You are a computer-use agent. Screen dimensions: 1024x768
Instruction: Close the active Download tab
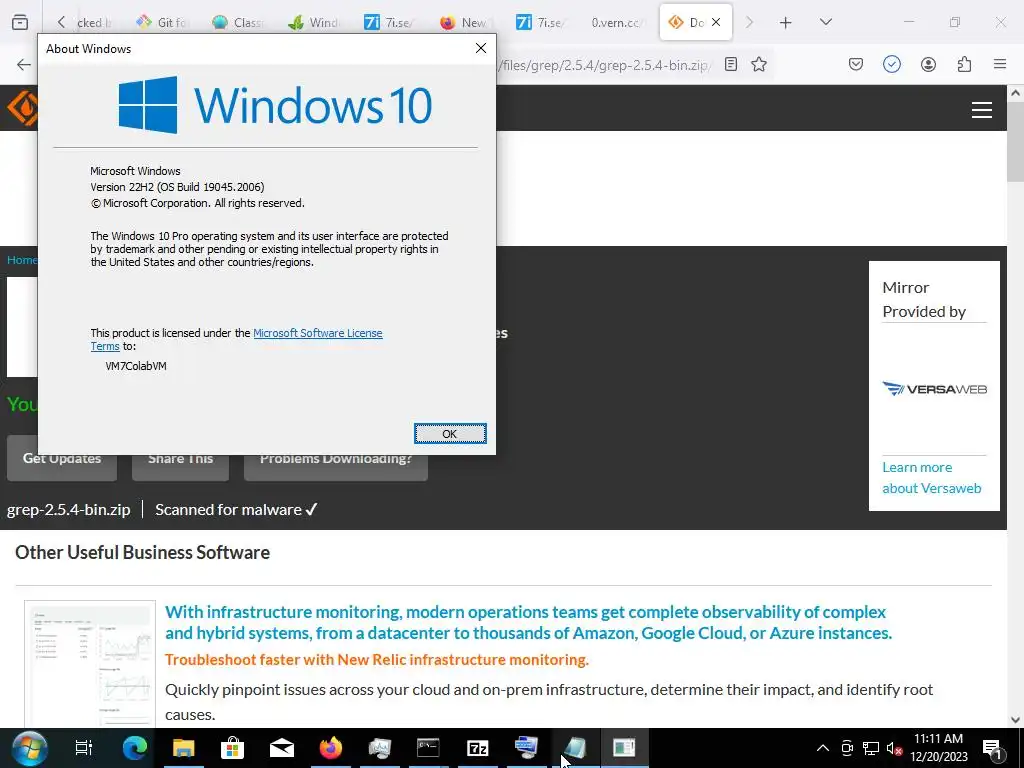point(716,22)
